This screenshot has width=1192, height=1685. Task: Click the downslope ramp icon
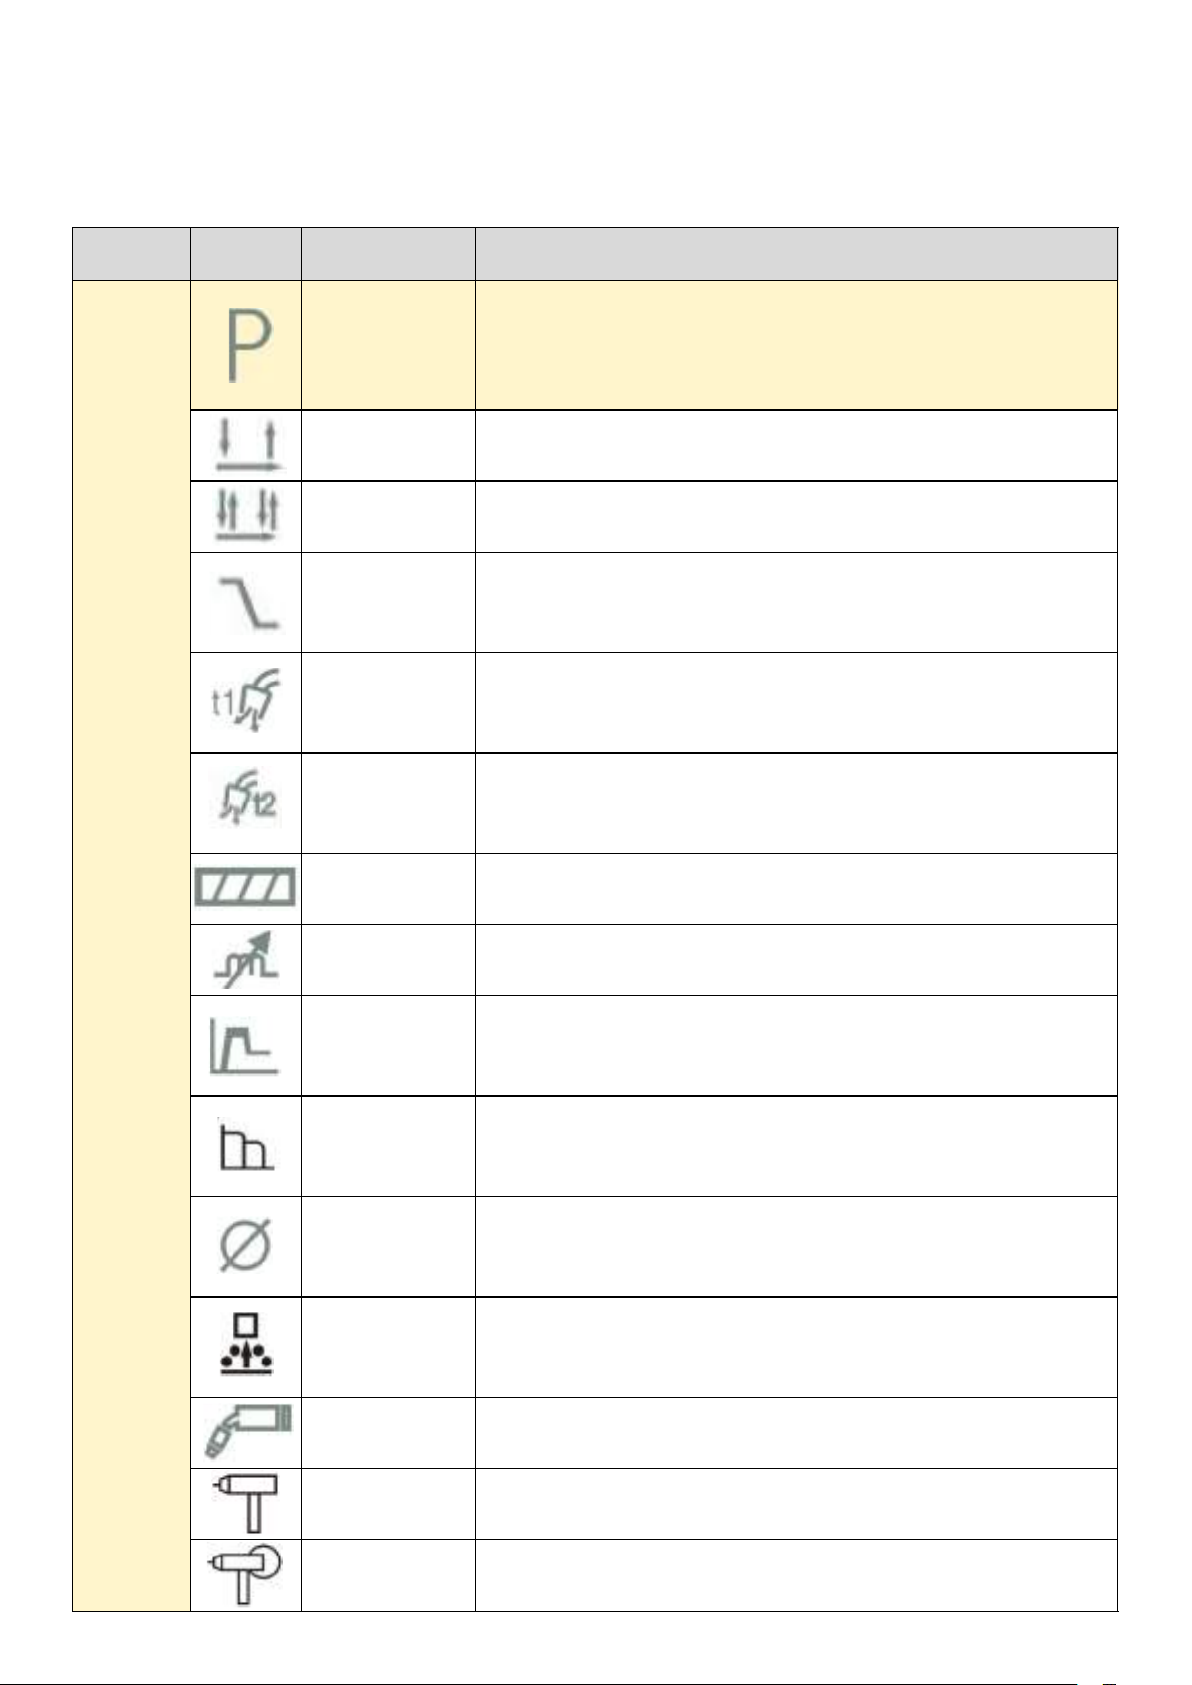click(x=248, y=603)
